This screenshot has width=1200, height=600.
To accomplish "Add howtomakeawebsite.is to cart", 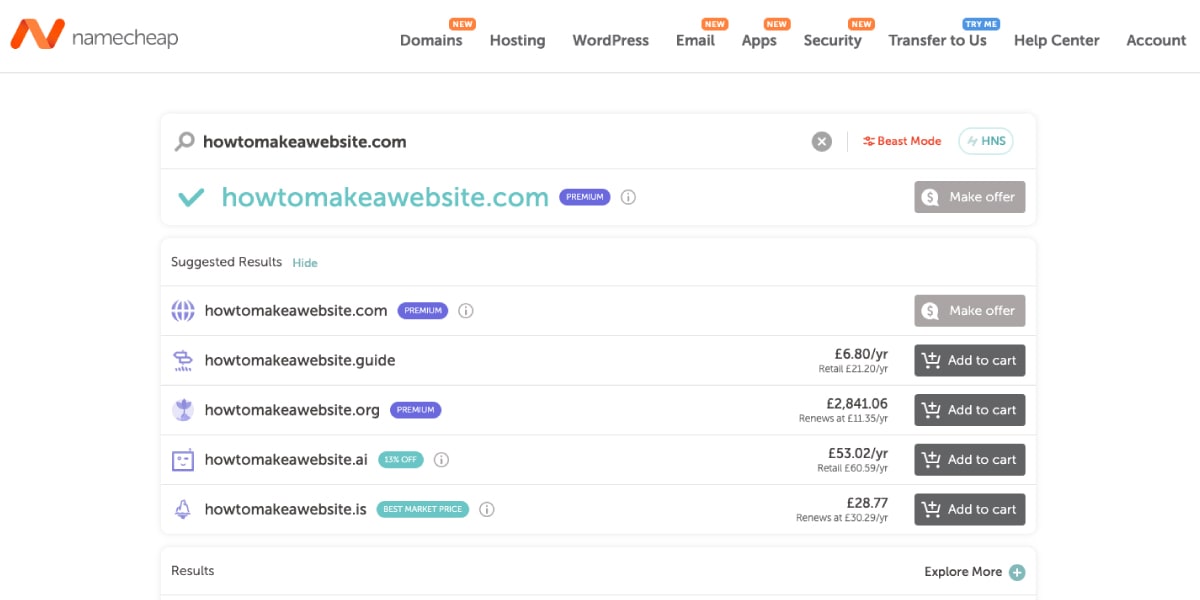I will tap(970, 510).
